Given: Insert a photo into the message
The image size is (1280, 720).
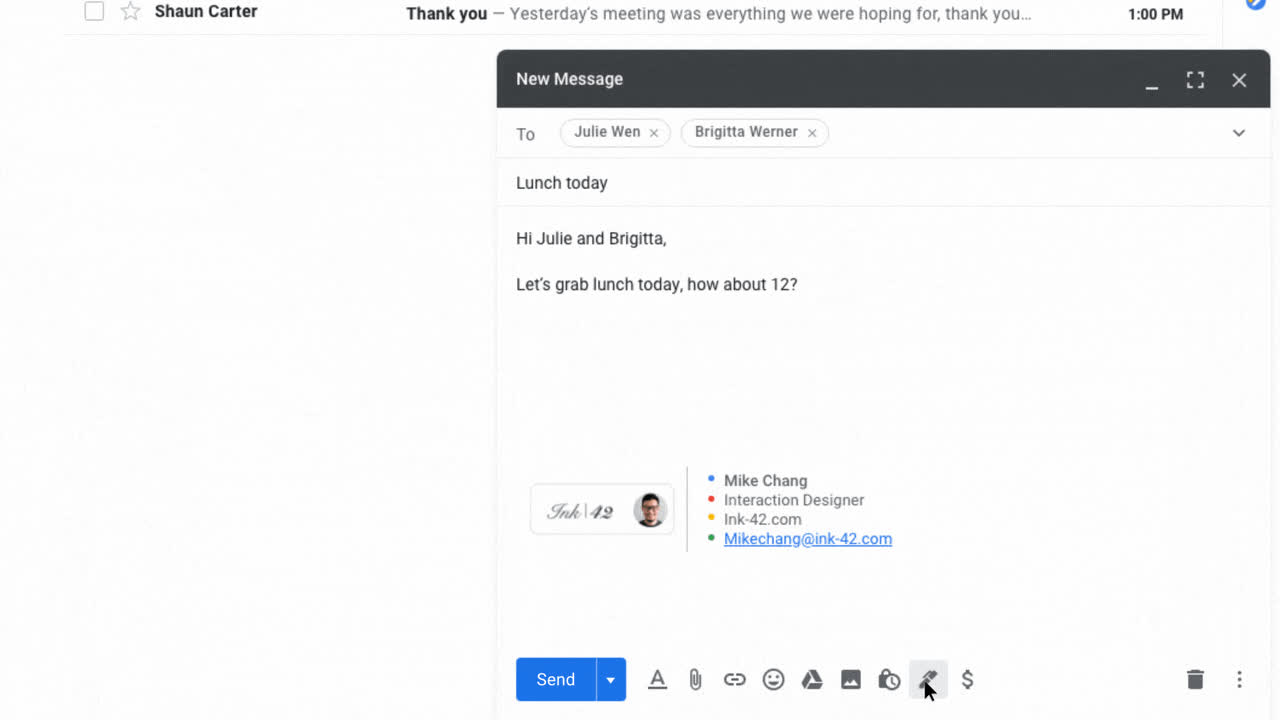Looking at the screenshot, I should (x=851, y=680).
